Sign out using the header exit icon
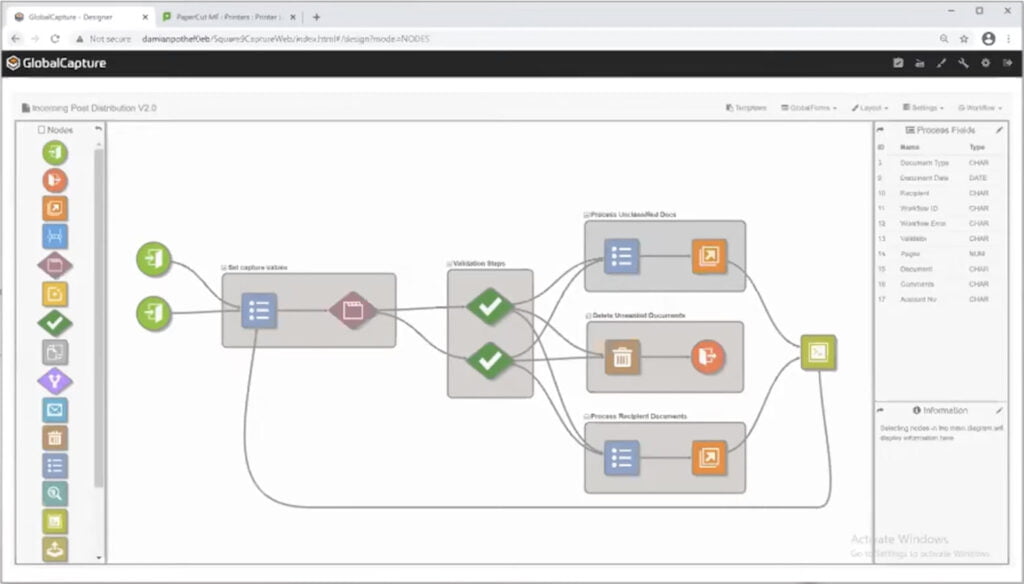The height and width of the screenshot is (584, 1024). click(x=1008, y=63)
